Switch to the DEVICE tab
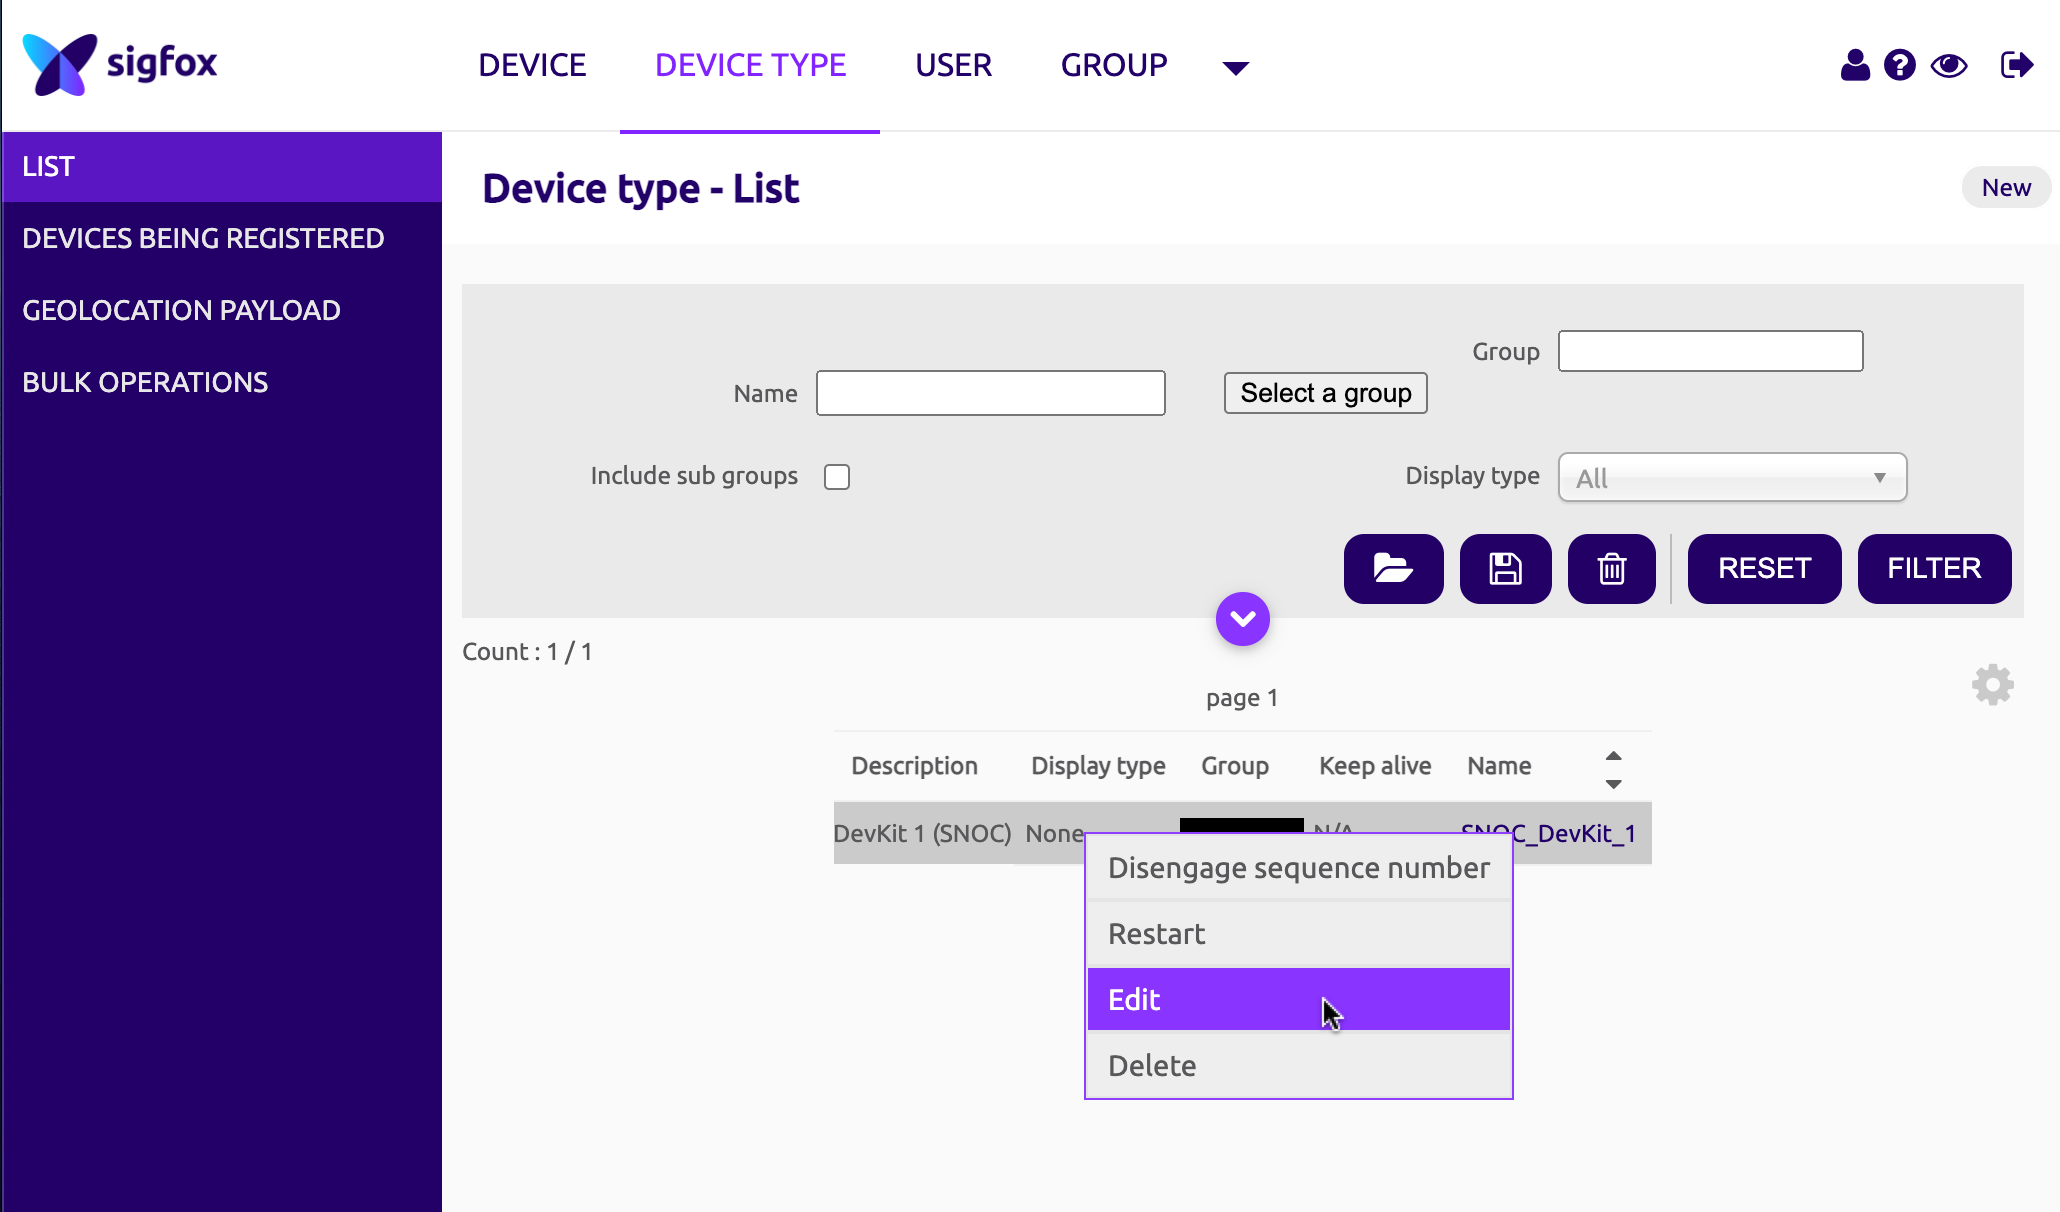 coord(532,65)
